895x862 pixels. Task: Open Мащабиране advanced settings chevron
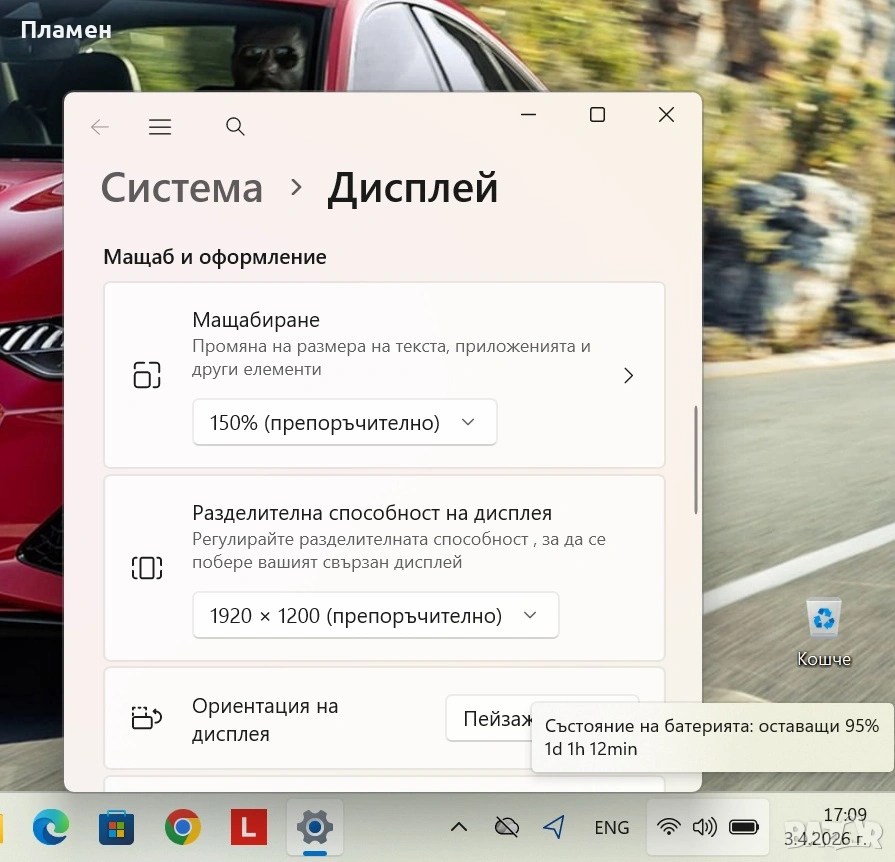[x=628, y=375]
